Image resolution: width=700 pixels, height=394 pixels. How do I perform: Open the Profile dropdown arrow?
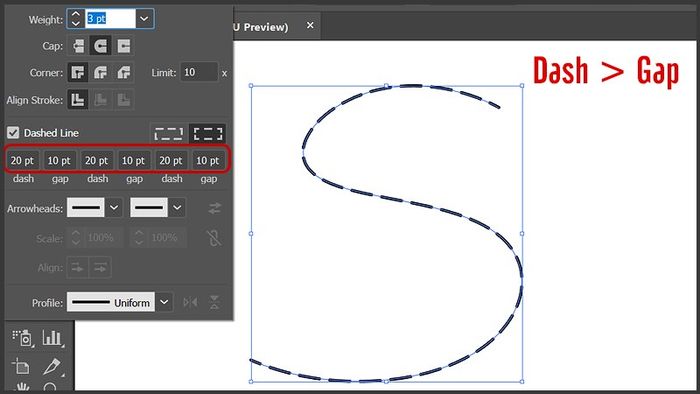[164, 302]
